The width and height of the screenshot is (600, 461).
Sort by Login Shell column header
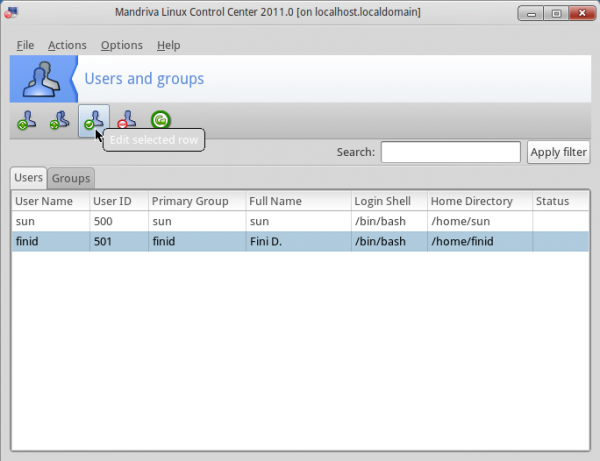(x=389, y=201)
